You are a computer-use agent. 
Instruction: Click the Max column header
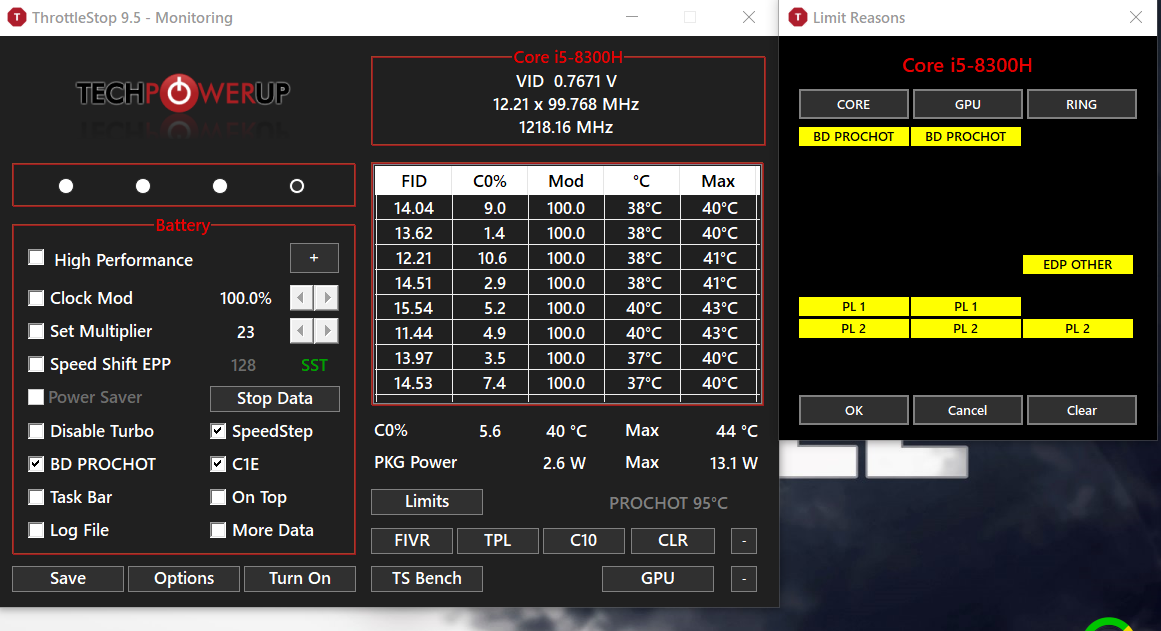(x=718, y=181)
